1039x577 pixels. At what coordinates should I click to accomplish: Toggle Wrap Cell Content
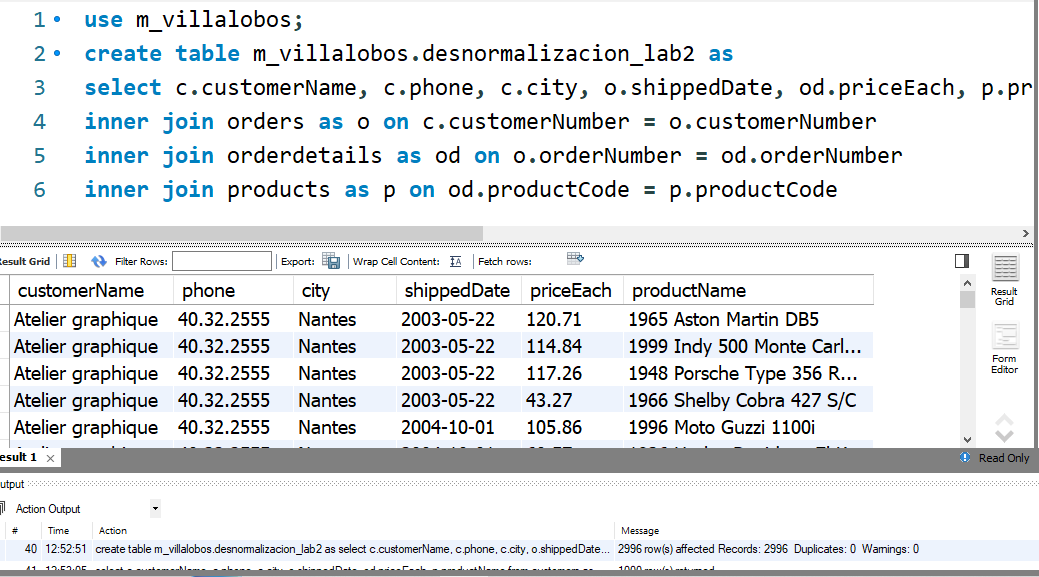click(455, 261)
